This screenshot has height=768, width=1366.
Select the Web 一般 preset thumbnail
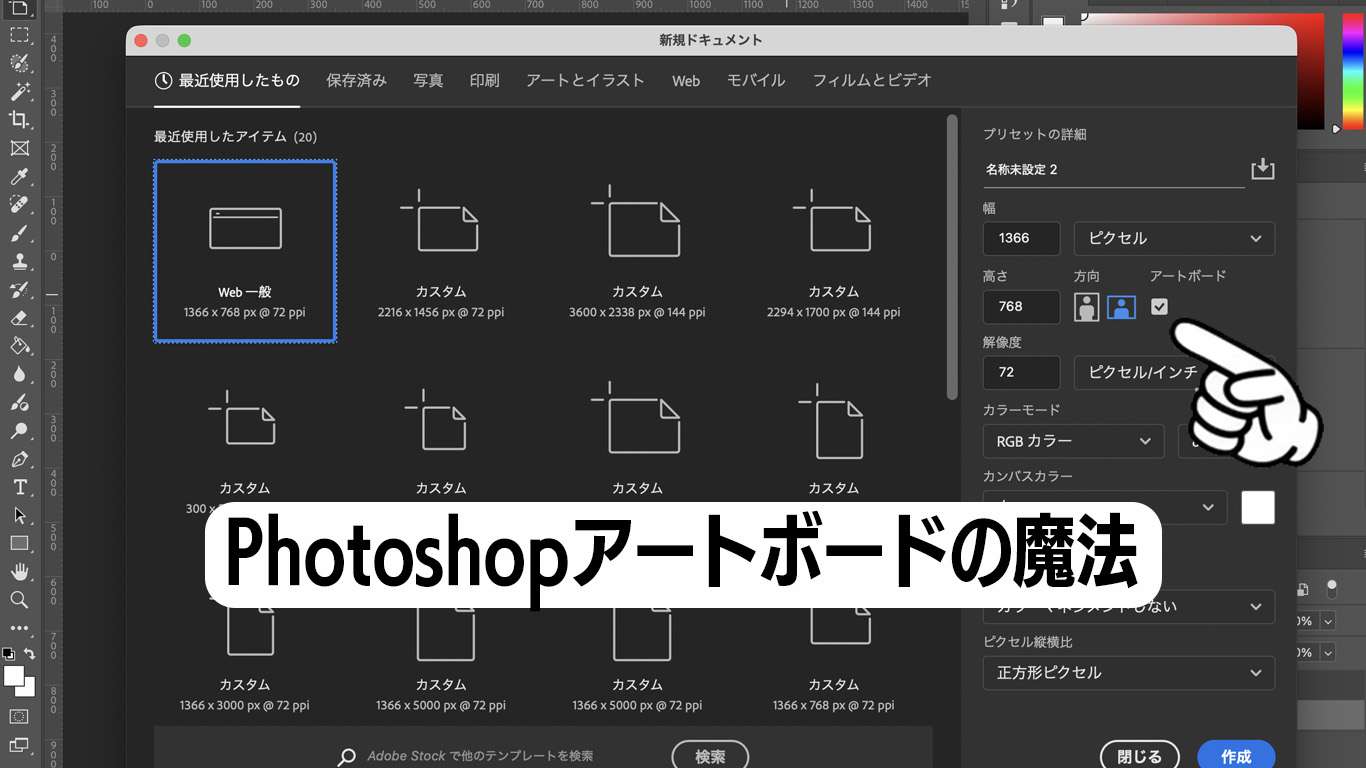click(x=245, y=251)
